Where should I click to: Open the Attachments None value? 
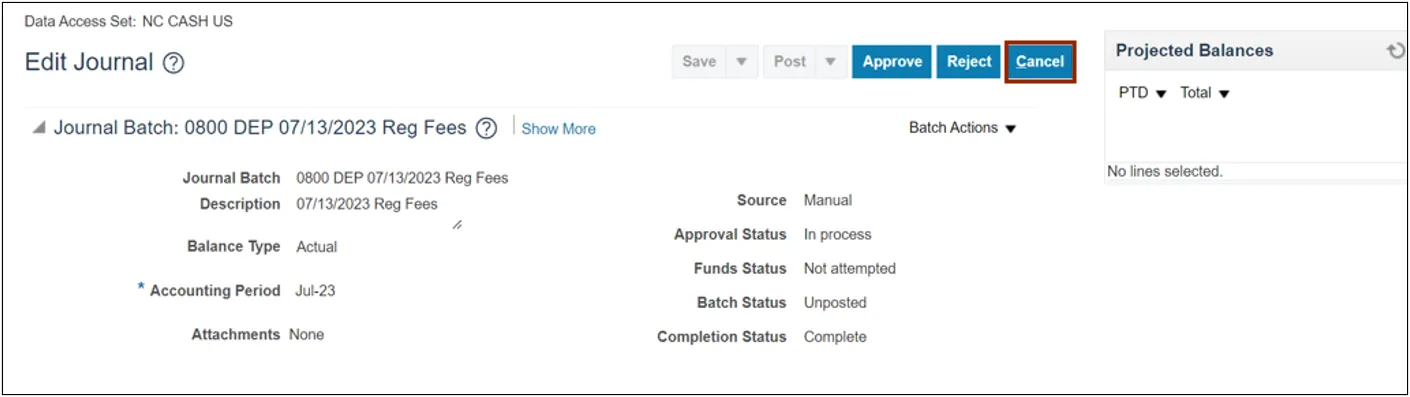pyautogui.click(x=306, y=335)
